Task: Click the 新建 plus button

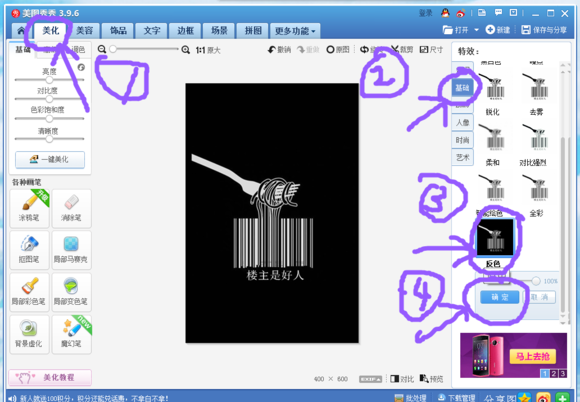Action: point(498,30)
